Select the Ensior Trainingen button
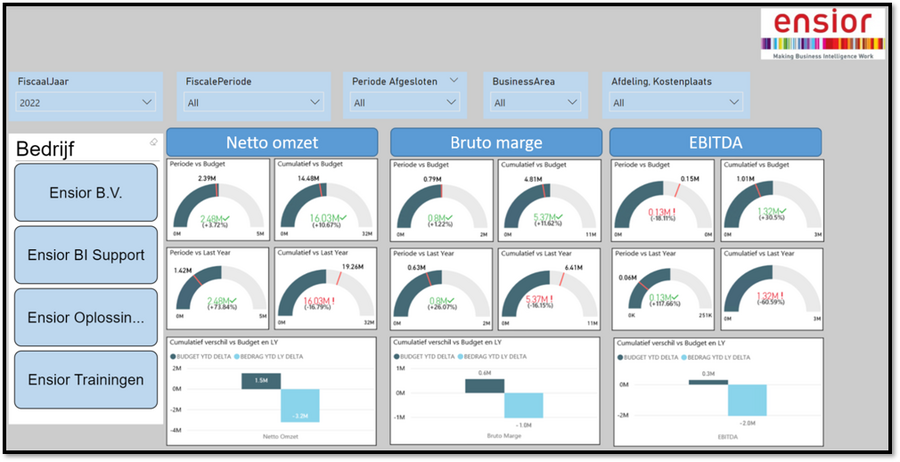 (86, 379)
